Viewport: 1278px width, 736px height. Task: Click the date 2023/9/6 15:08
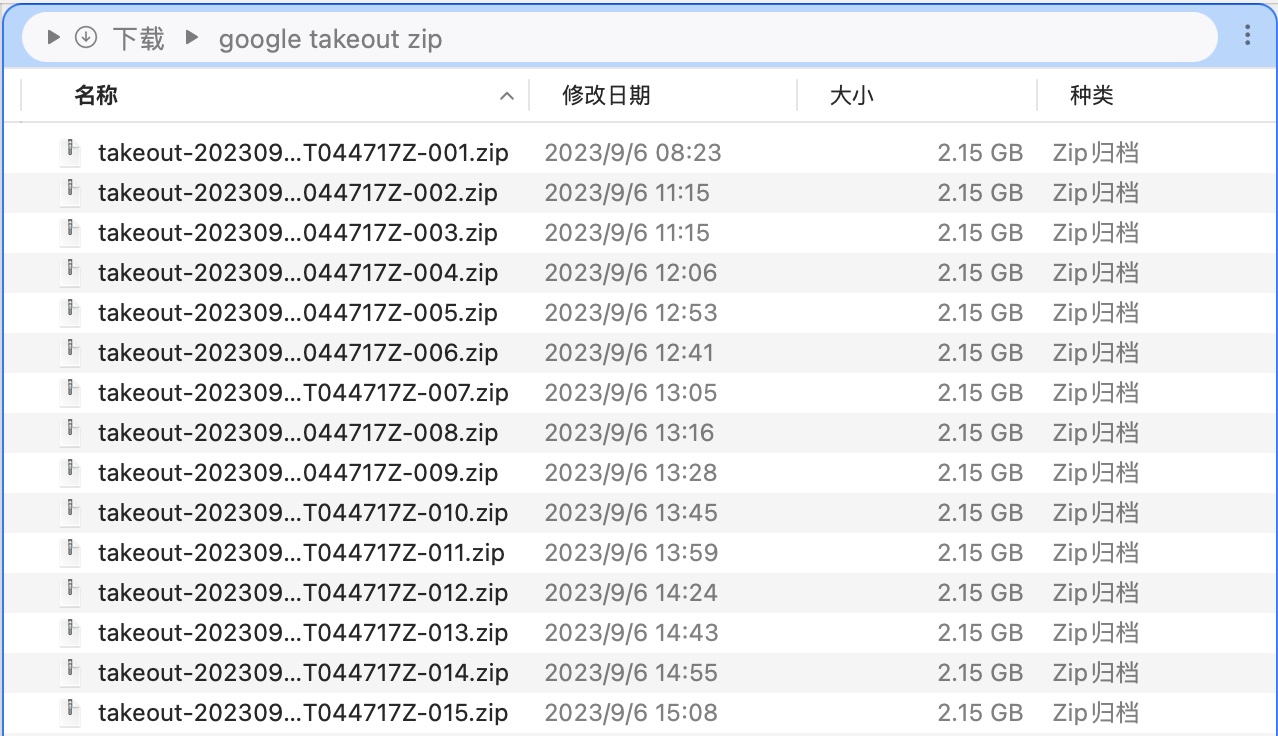point(630,713)
